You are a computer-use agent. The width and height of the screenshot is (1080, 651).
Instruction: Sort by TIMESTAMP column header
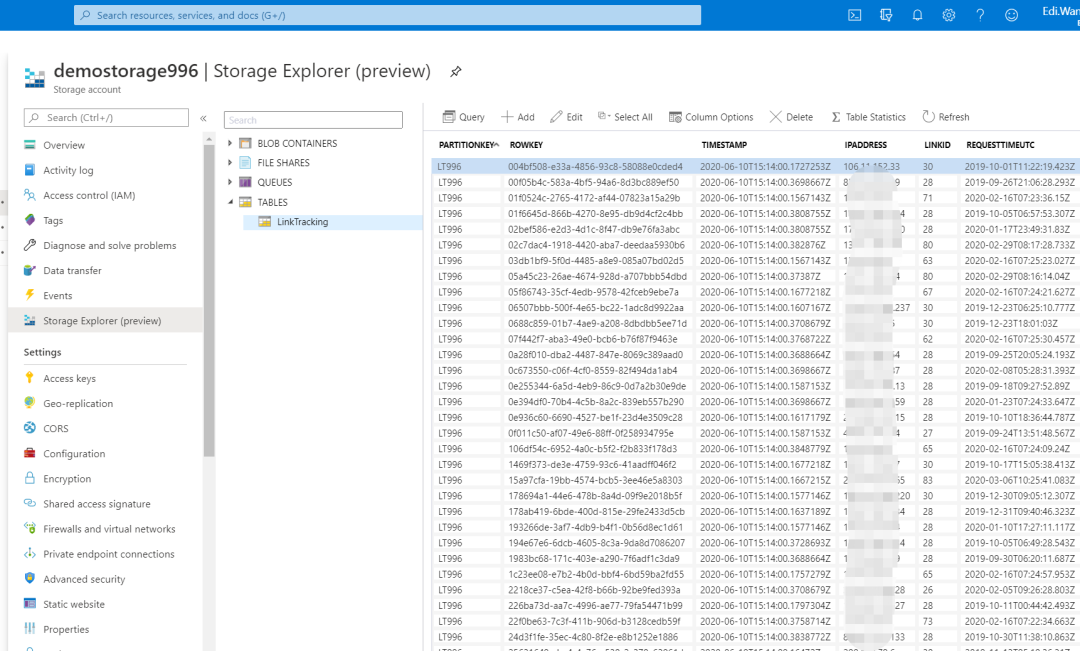[x=724, y=145]
